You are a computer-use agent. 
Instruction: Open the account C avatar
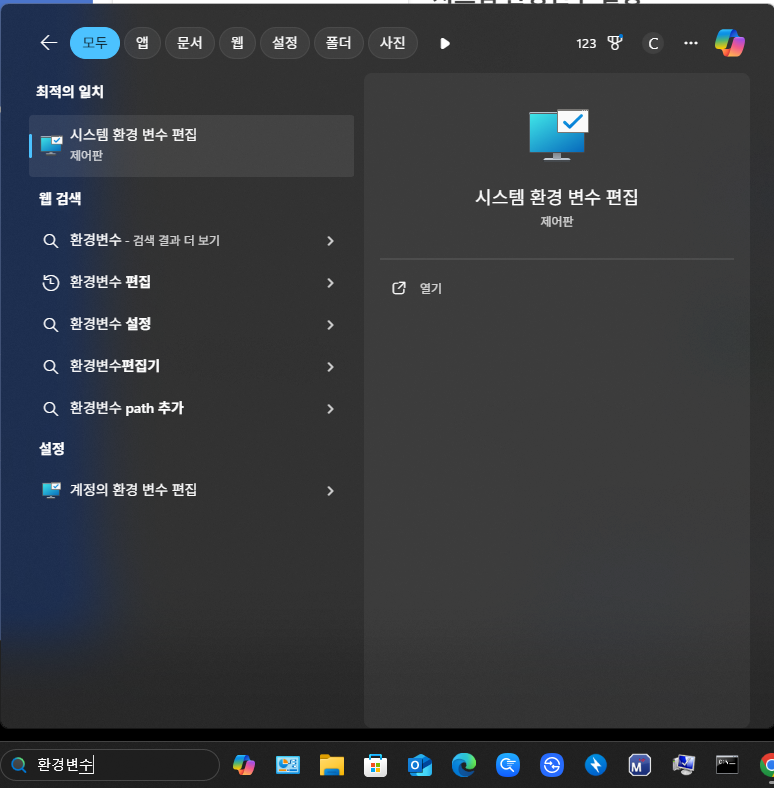[653, 44]
